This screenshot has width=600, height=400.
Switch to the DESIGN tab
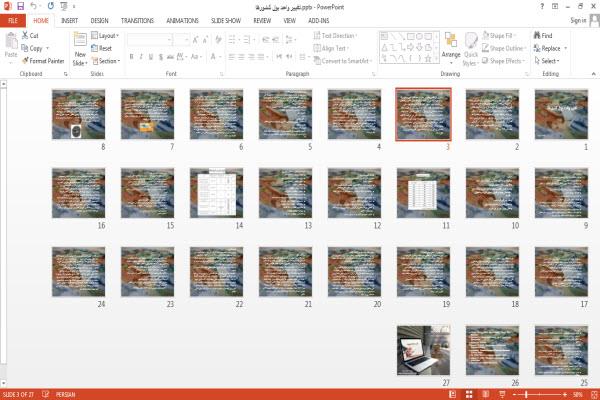tap(99, 21)
